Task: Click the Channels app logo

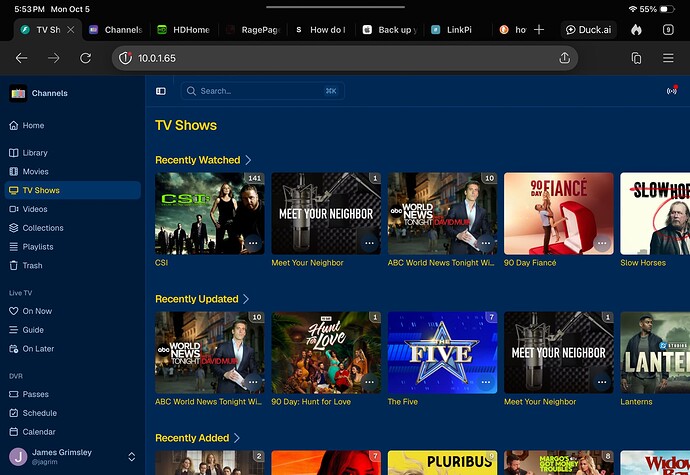Action: (18, 93)
